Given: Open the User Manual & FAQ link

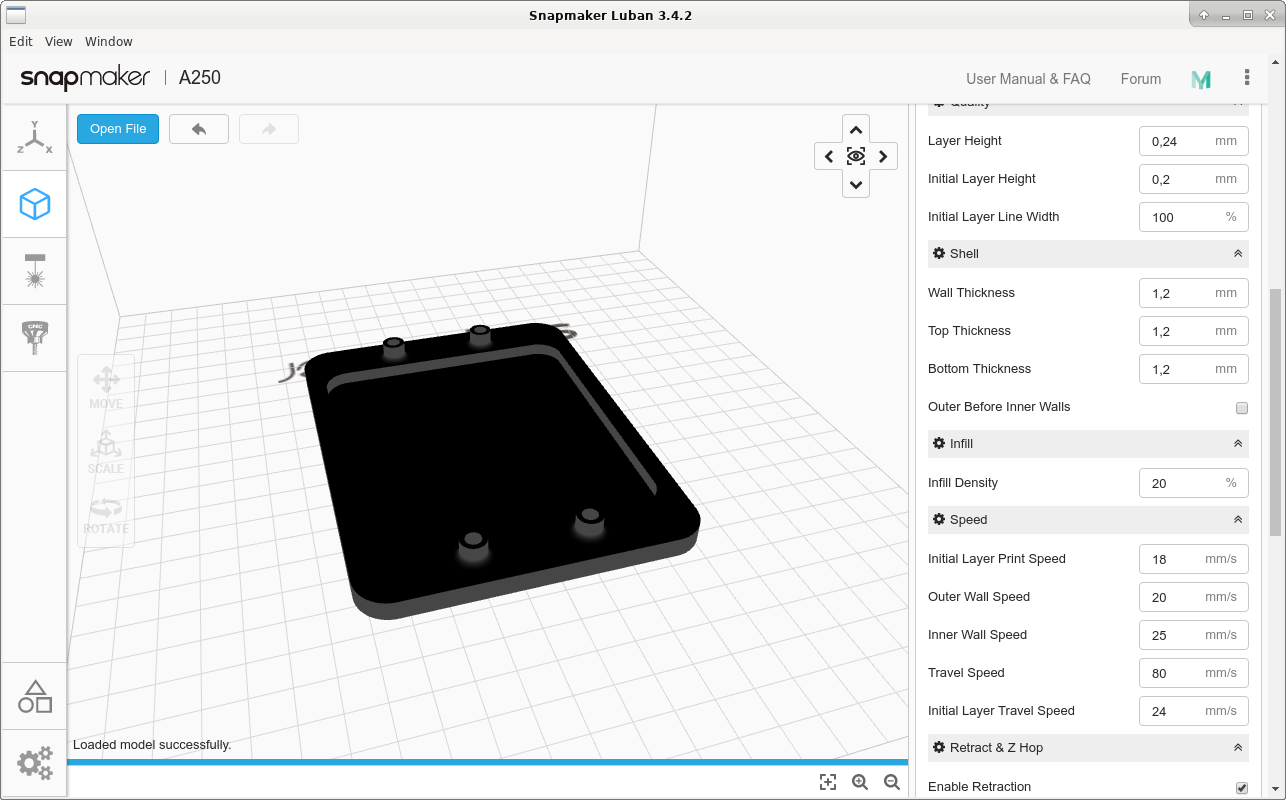Looking at the screenshot, I should point(1028,79).
